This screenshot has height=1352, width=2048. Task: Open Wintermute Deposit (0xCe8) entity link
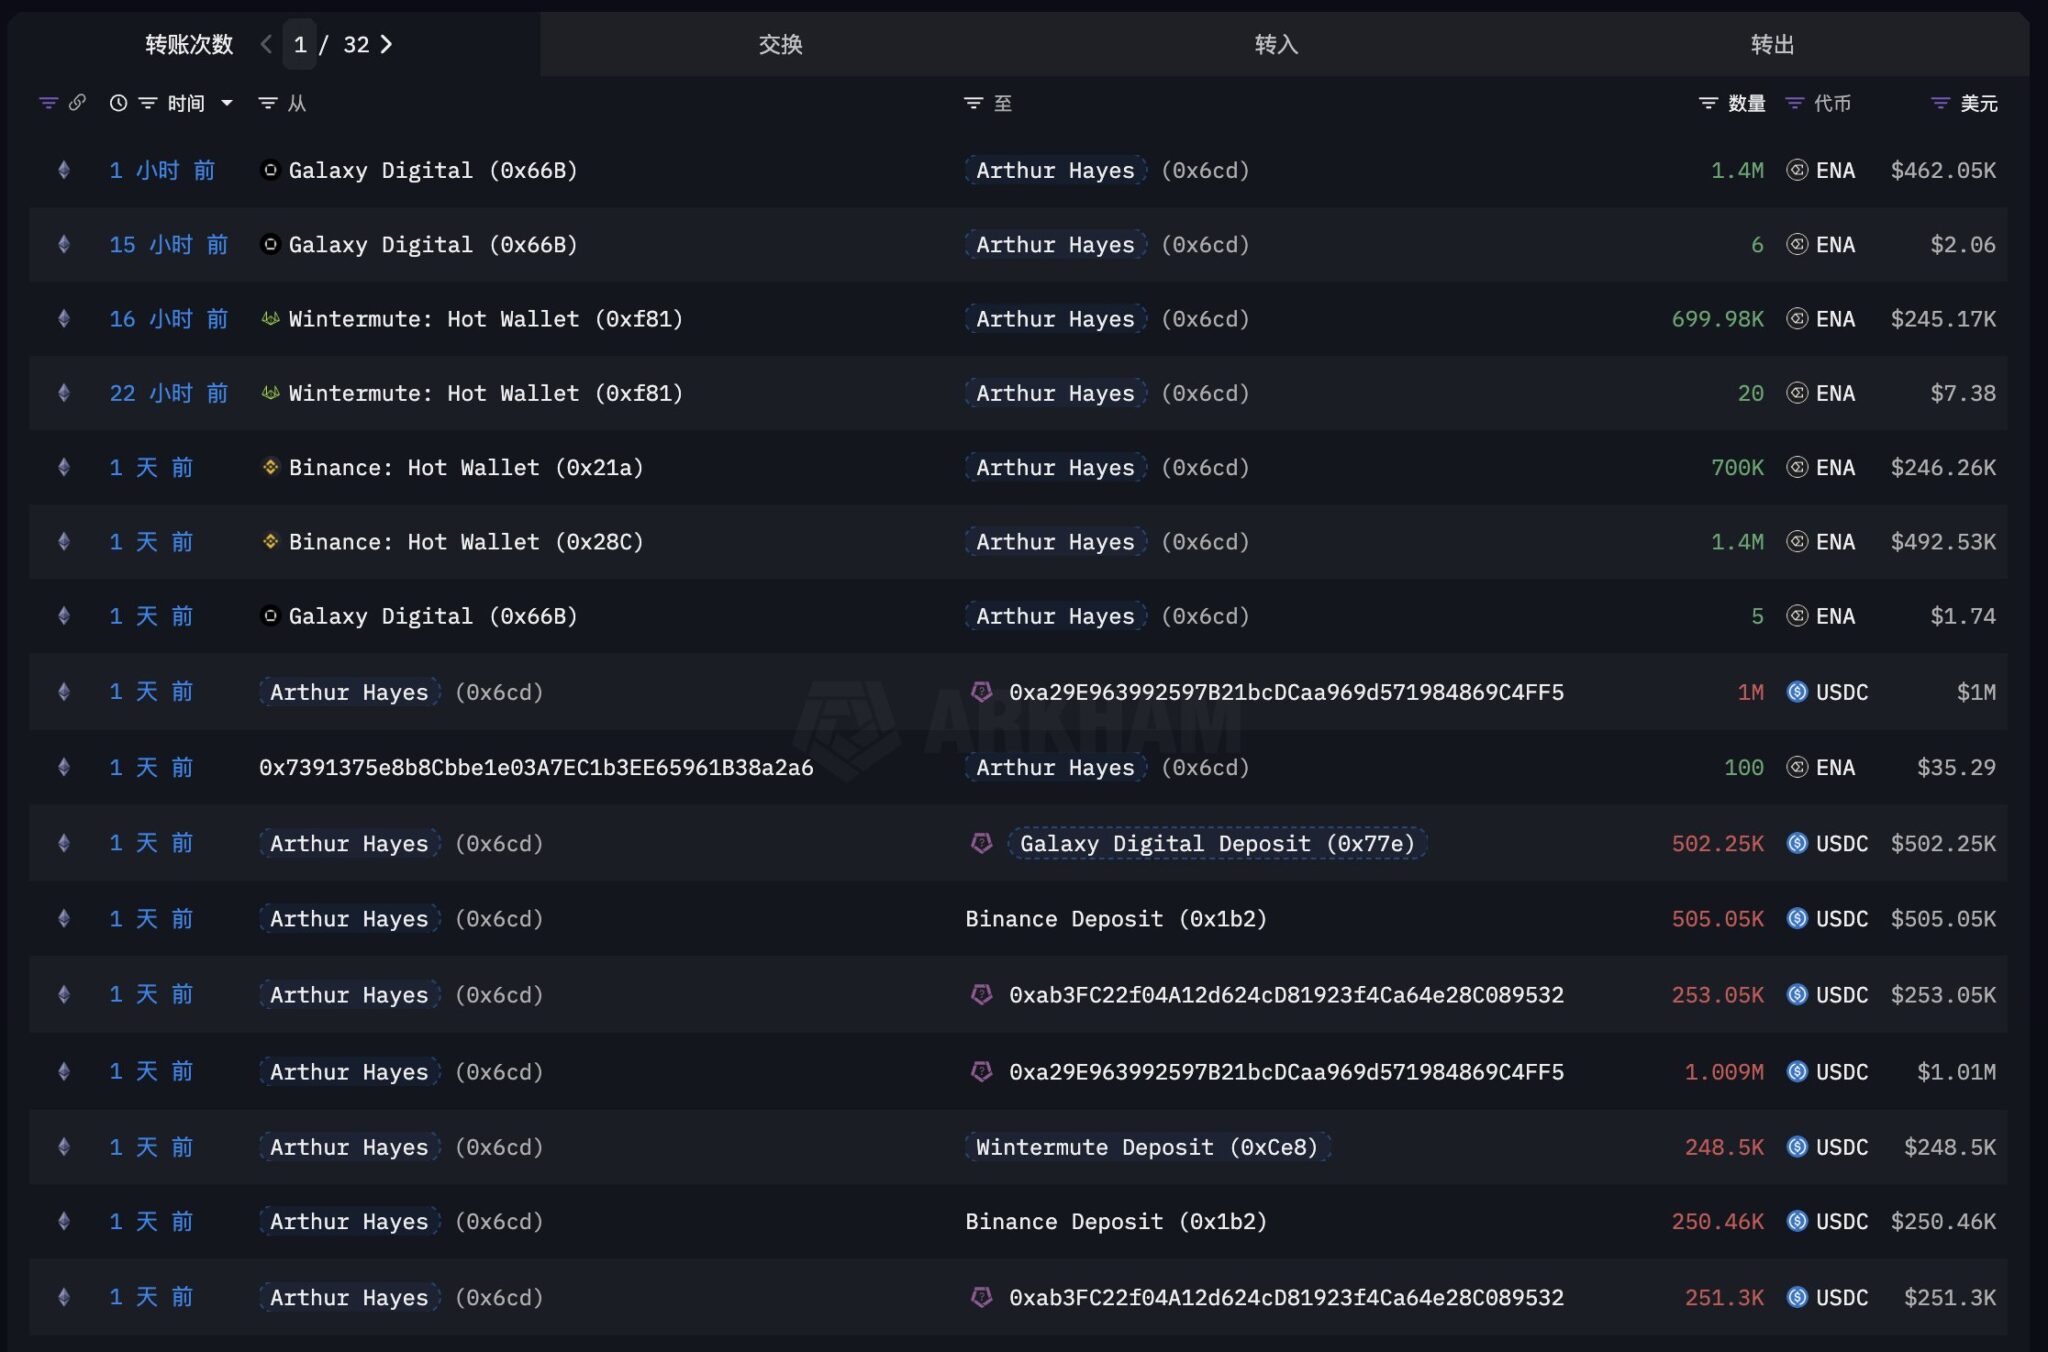1147,1147
